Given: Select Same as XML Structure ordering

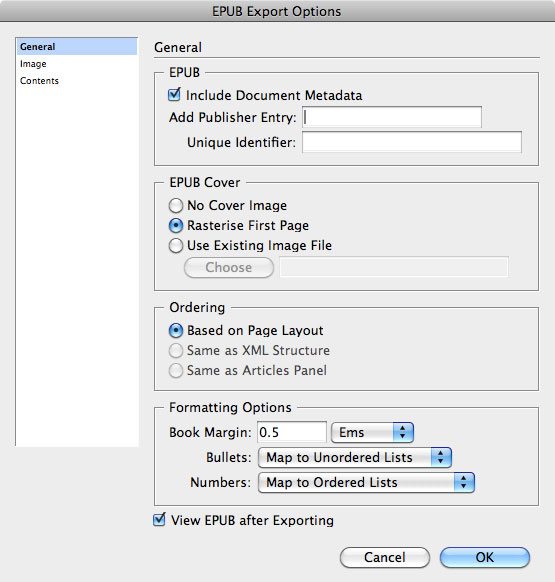Looking at the screenshot, I should coord(176,350).
